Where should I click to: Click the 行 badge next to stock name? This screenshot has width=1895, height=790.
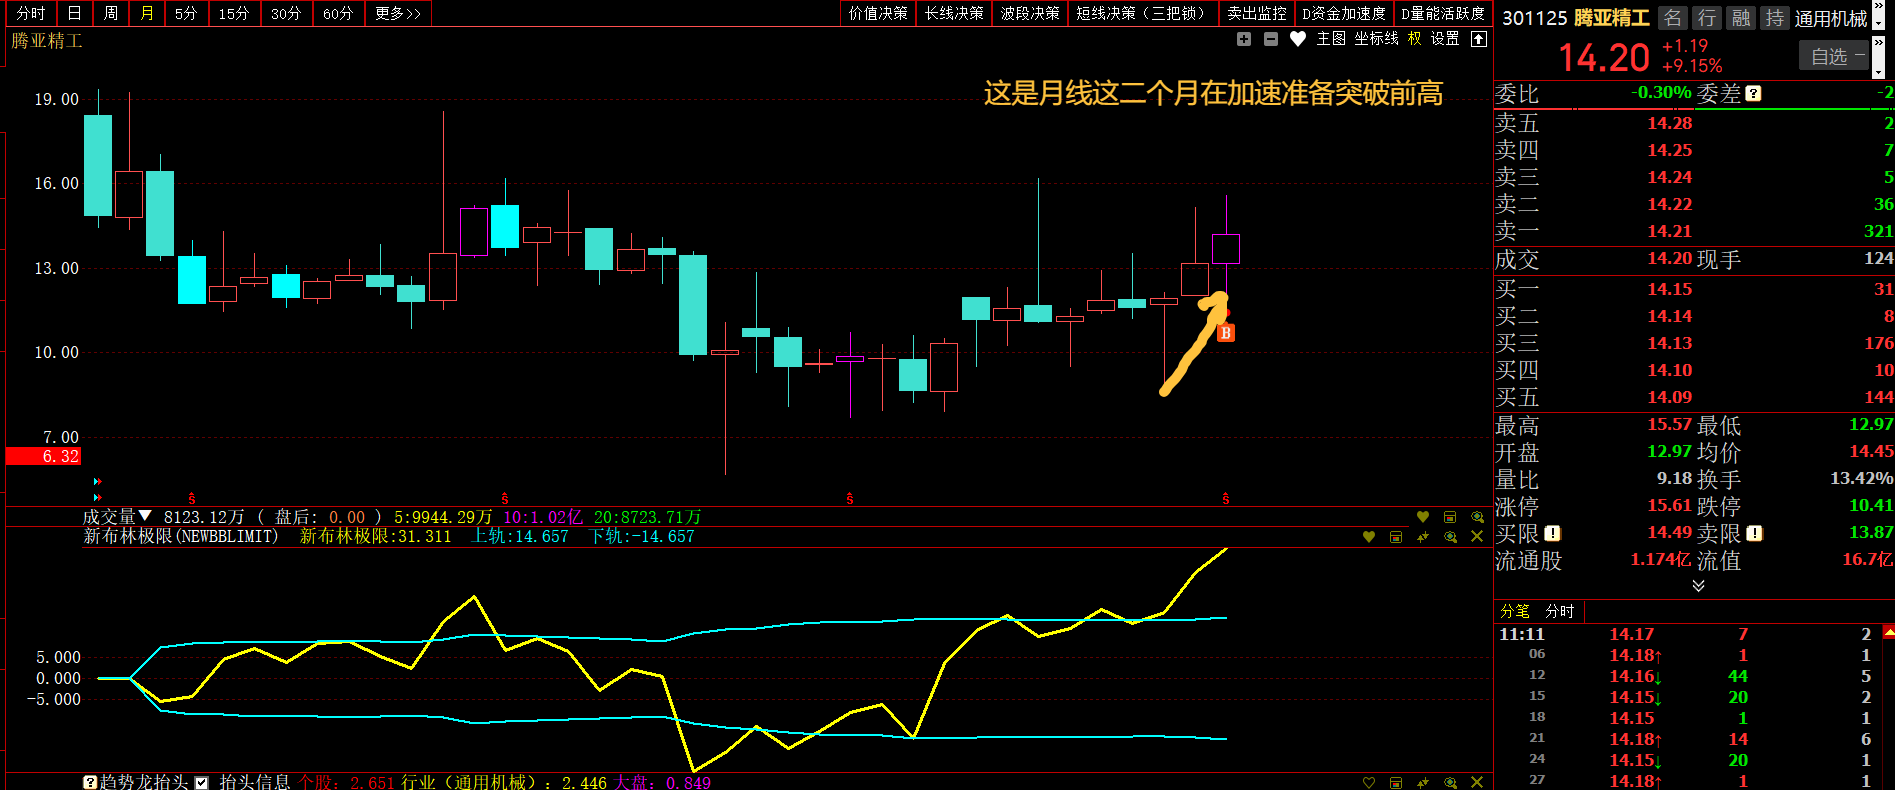pyautogui.click(x=1707, y=18)
